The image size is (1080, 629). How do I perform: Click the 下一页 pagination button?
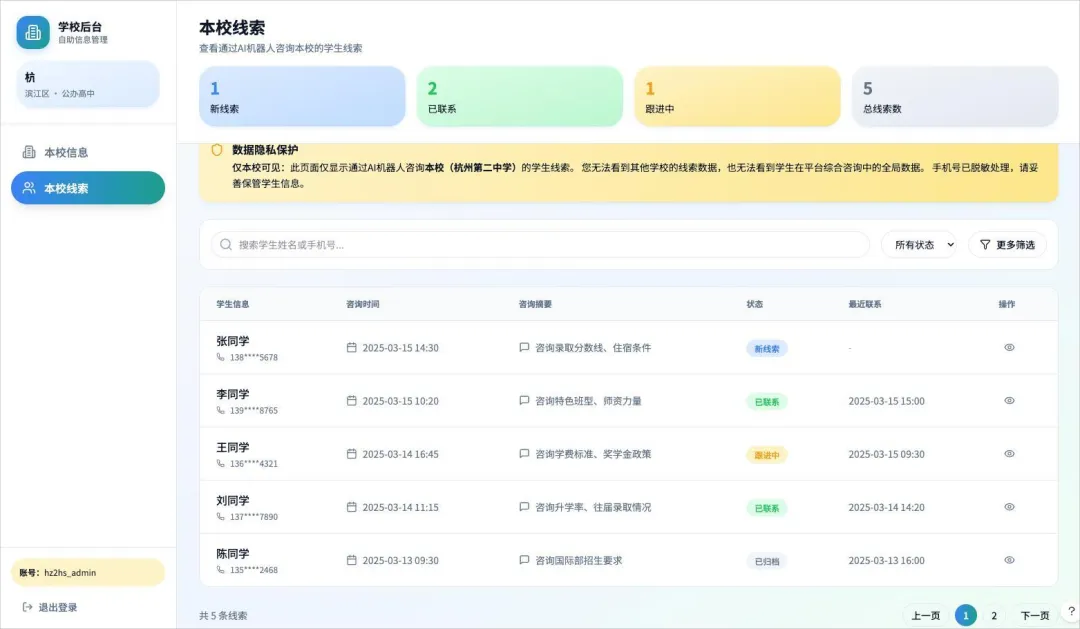(x=1034, y=615)
